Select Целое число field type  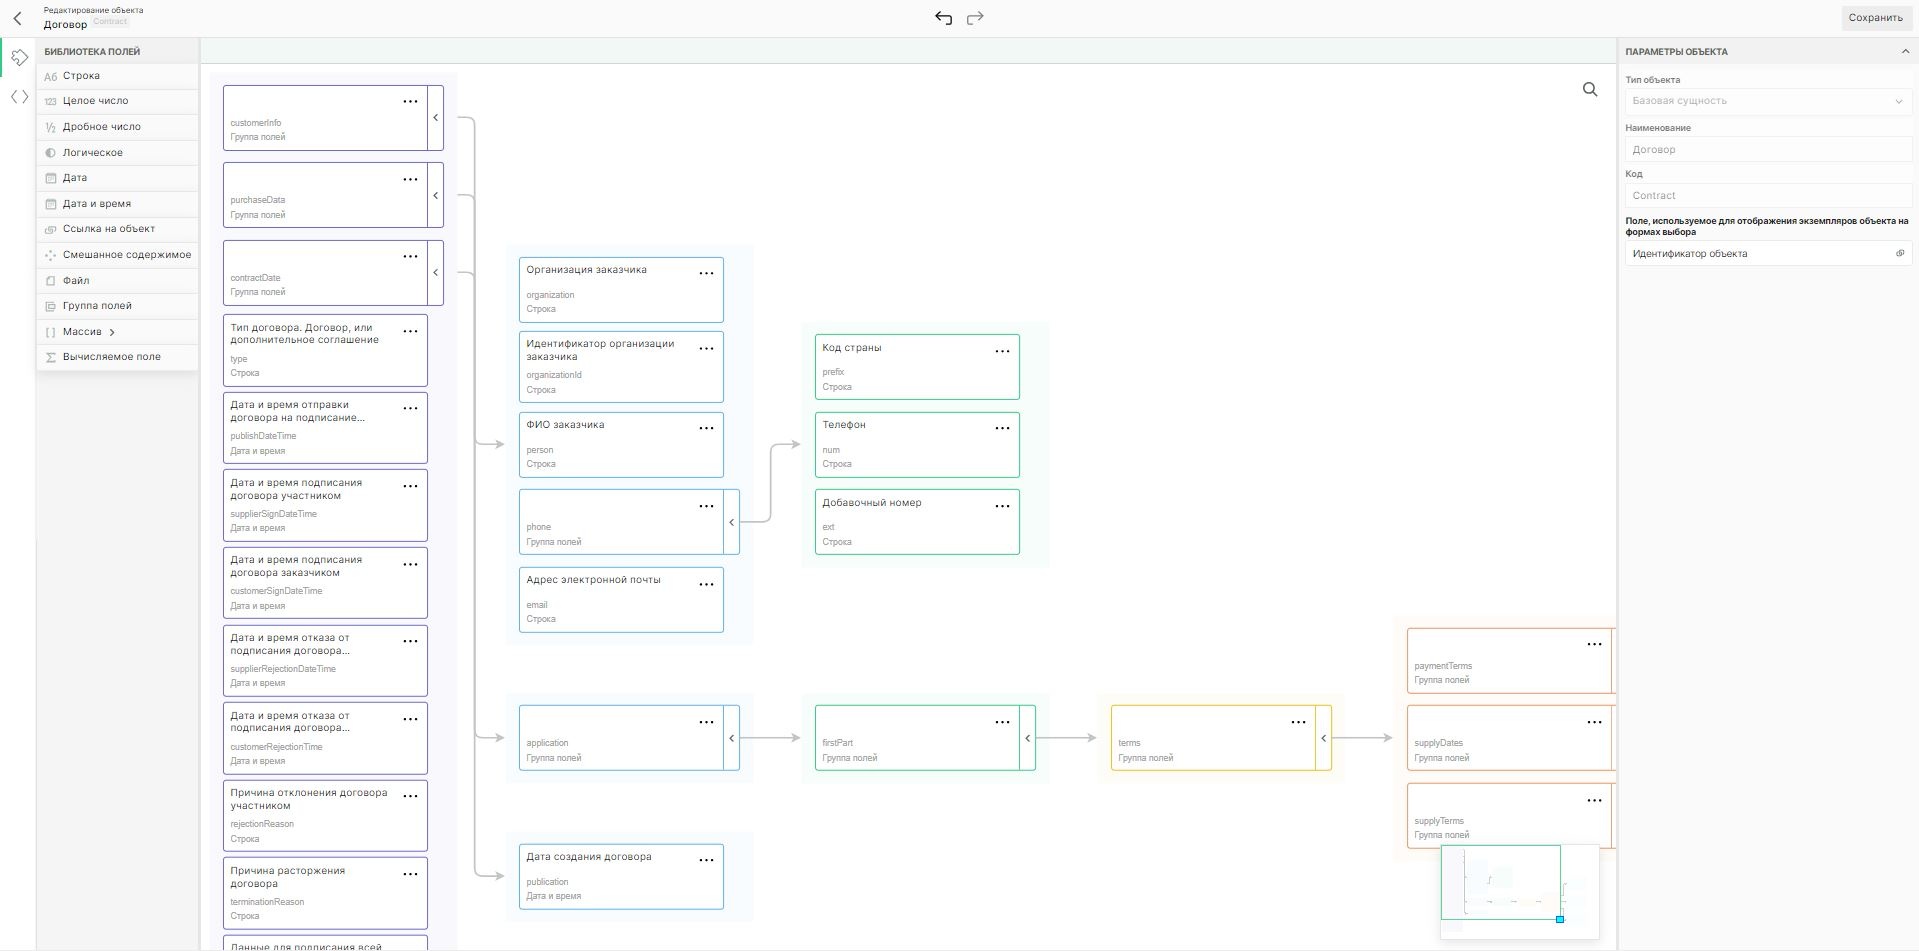pos(117,101)
